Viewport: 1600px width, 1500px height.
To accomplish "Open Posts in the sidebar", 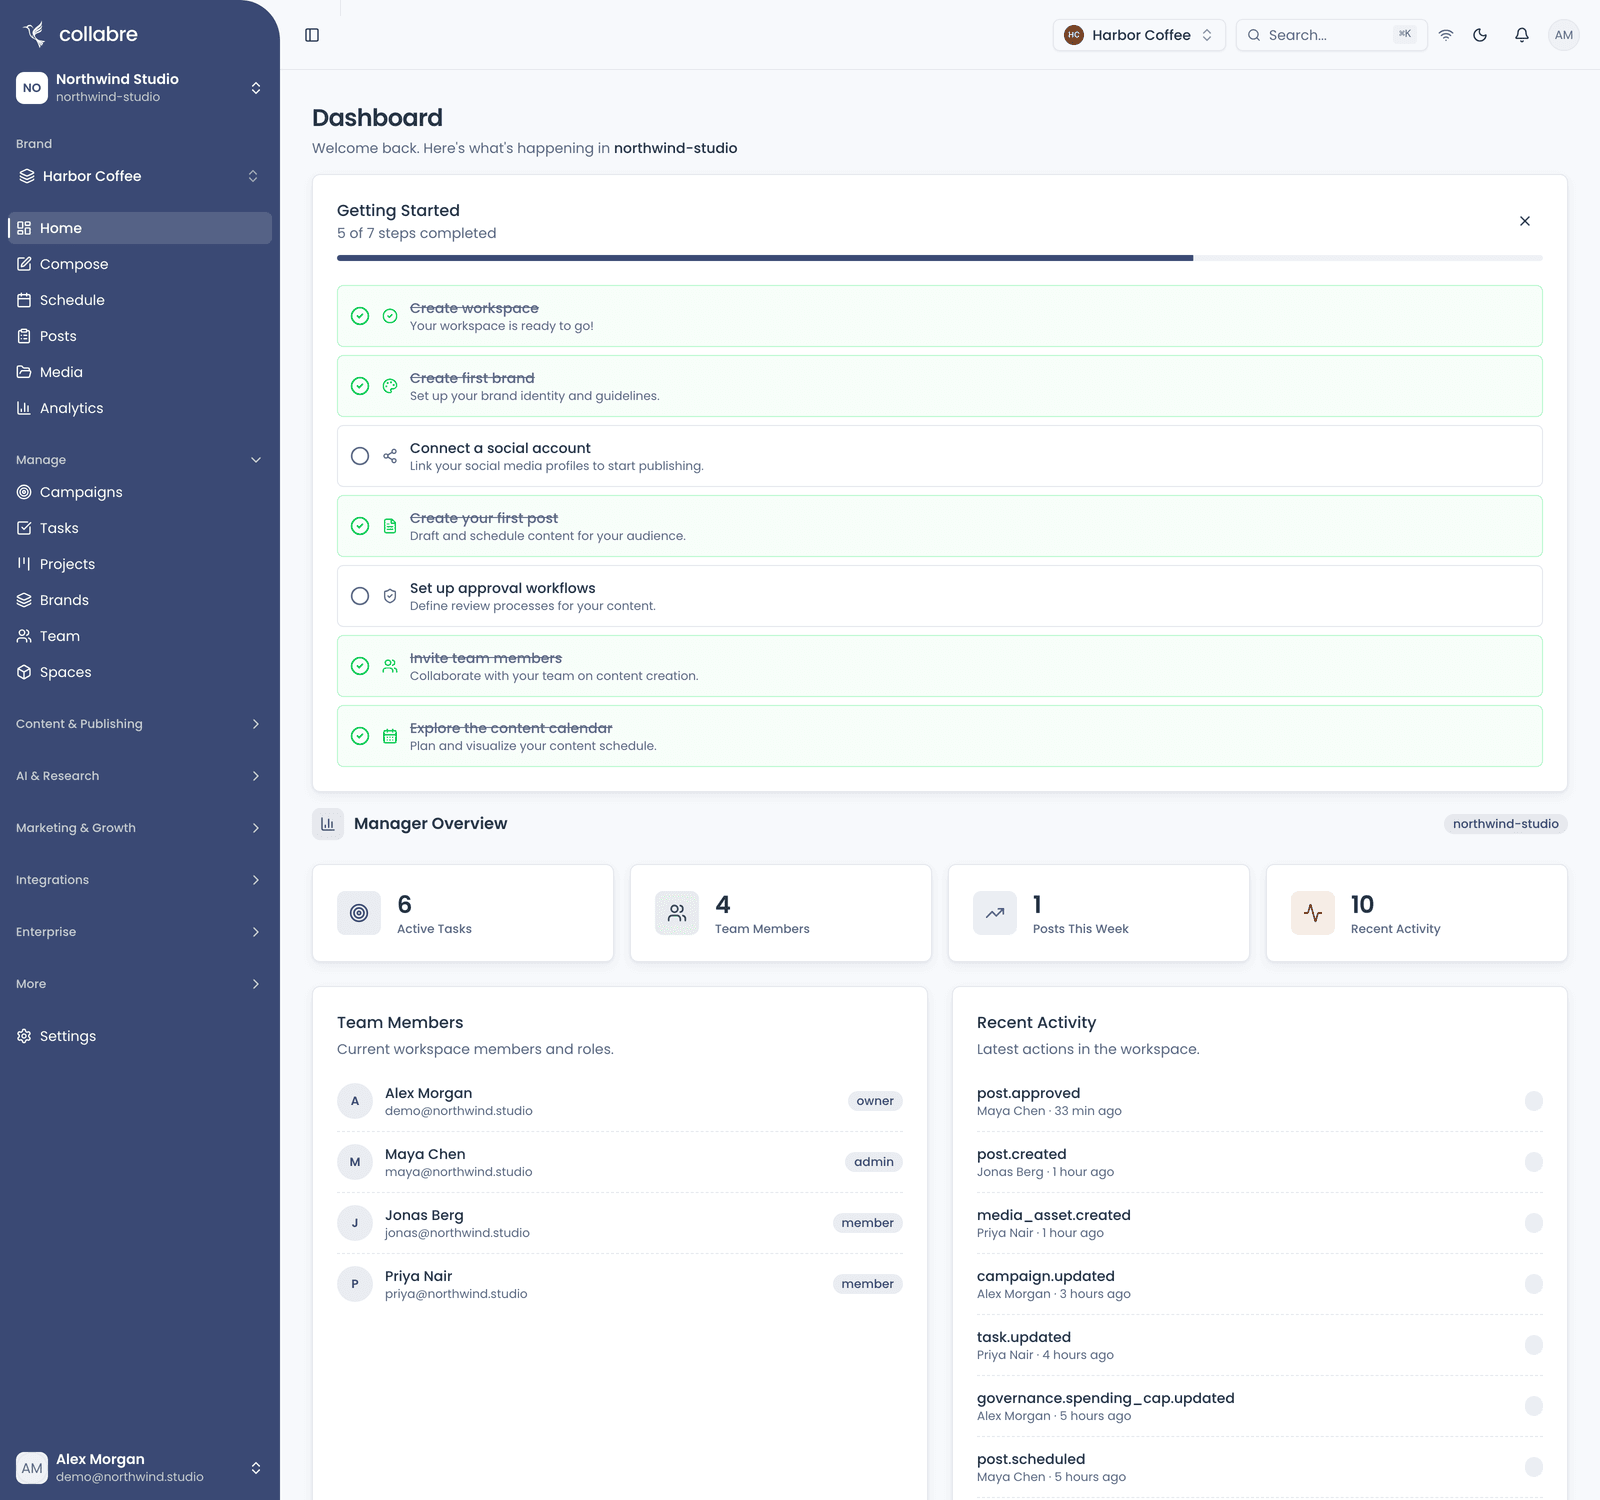I will click(140, 336).
